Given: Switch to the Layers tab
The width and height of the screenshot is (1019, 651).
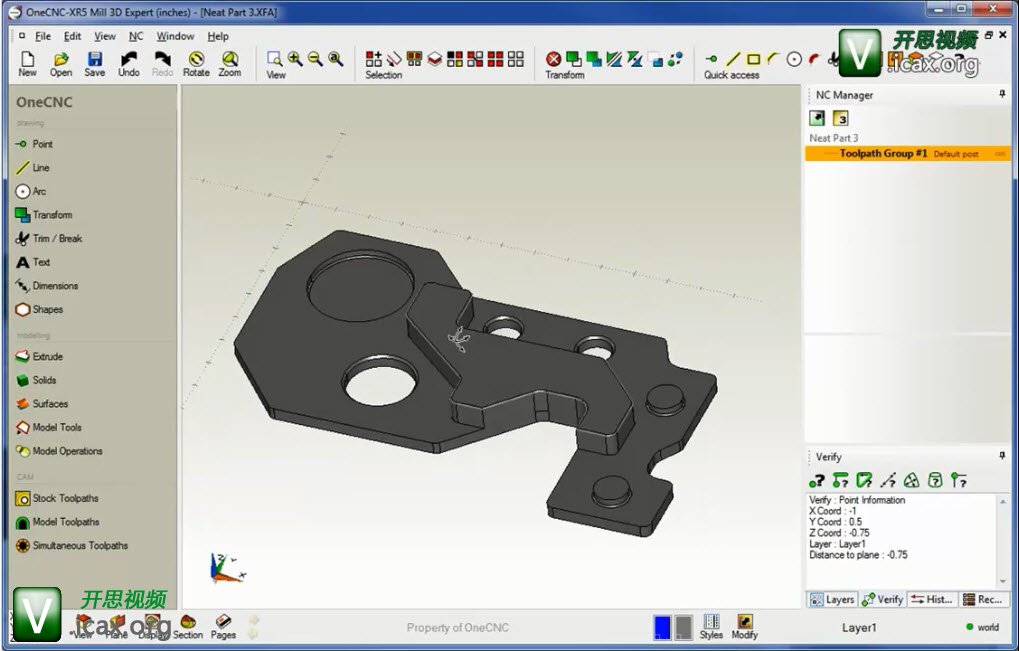Looking at the screenshot, I should tap(832, 600).
